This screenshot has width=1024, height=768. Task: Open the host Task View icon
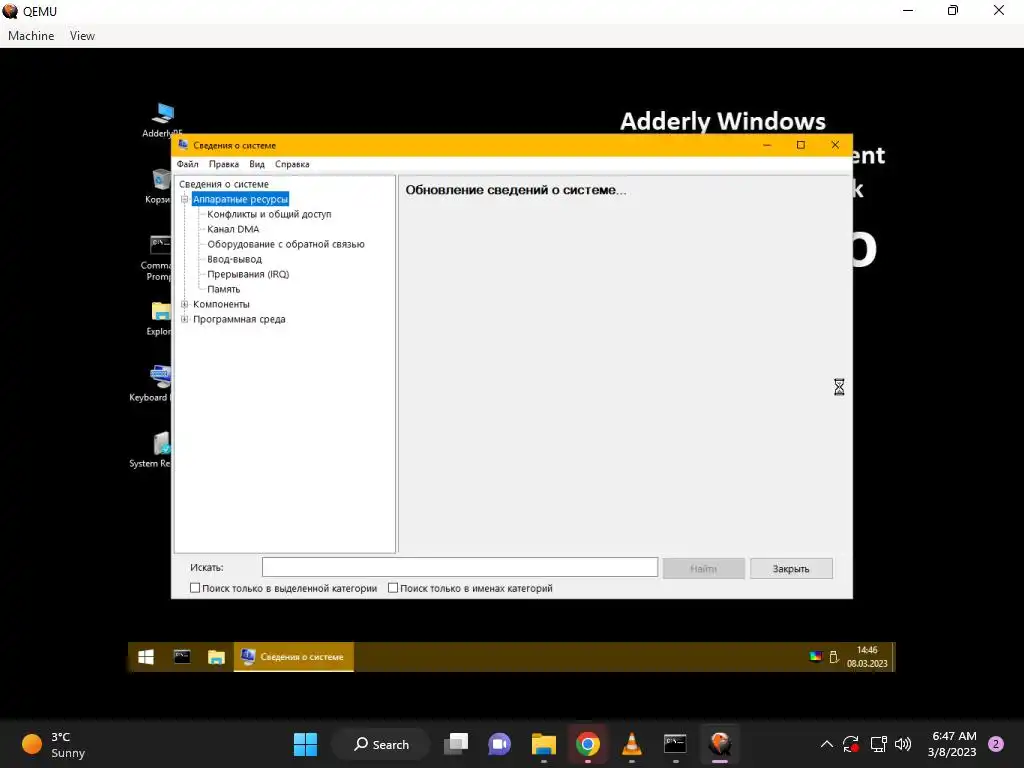pos(456,744)
